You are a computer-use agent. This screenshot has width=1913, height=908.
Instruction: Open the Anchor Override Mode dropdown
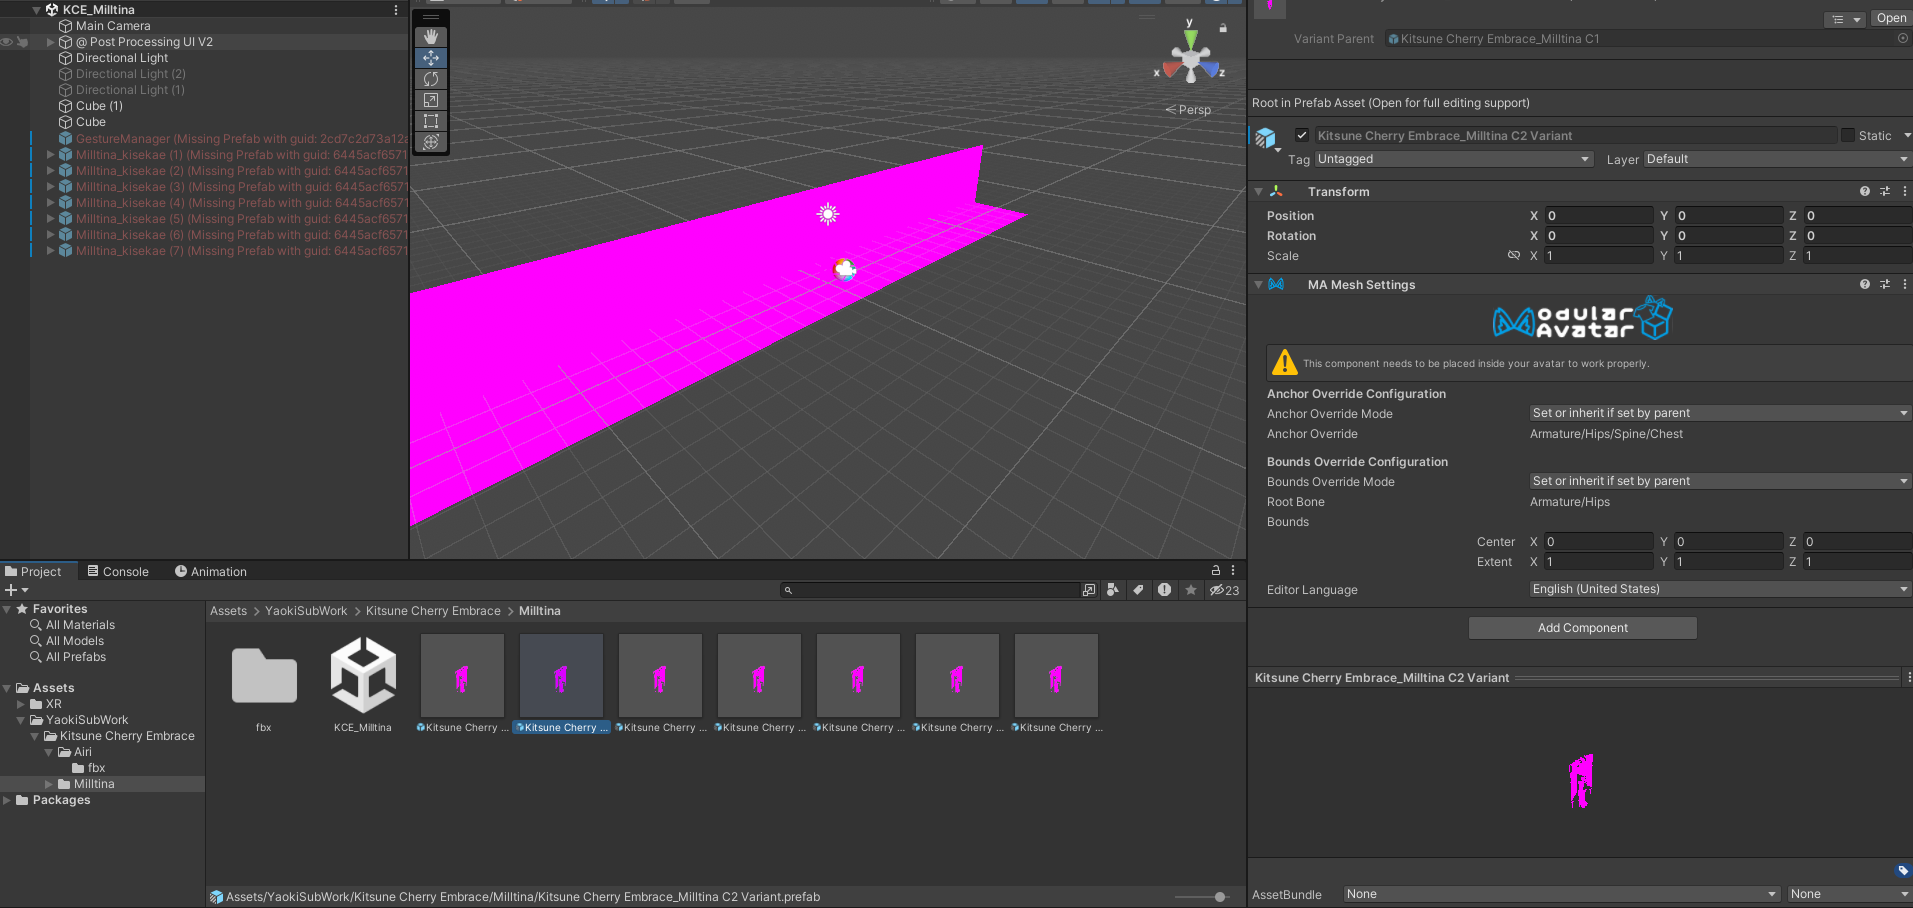(1720, 413)
